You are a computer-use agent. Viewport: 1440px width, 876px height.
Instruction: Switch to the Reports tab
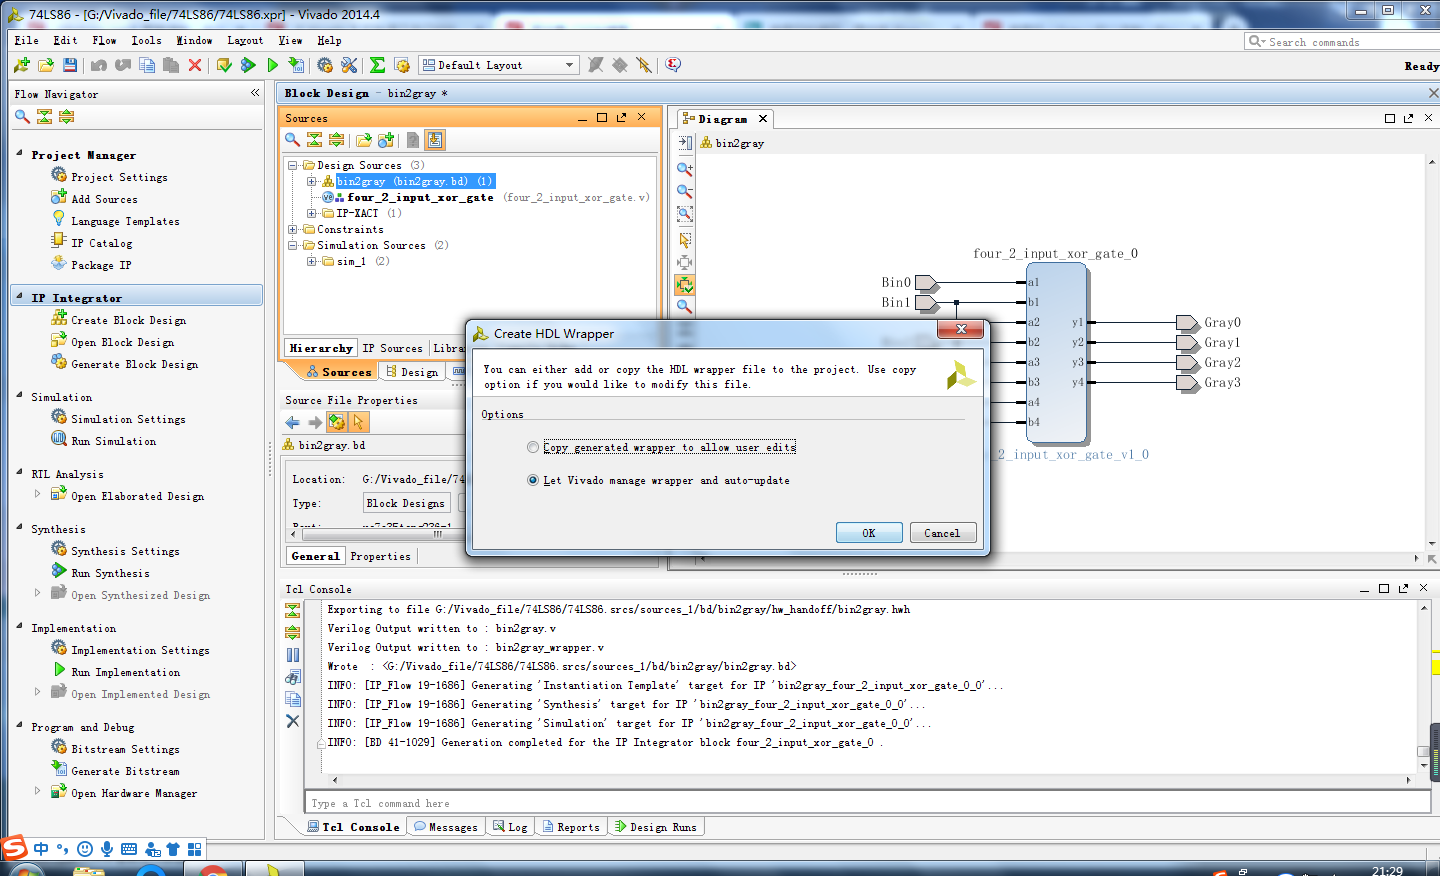[x=571, y=827]
